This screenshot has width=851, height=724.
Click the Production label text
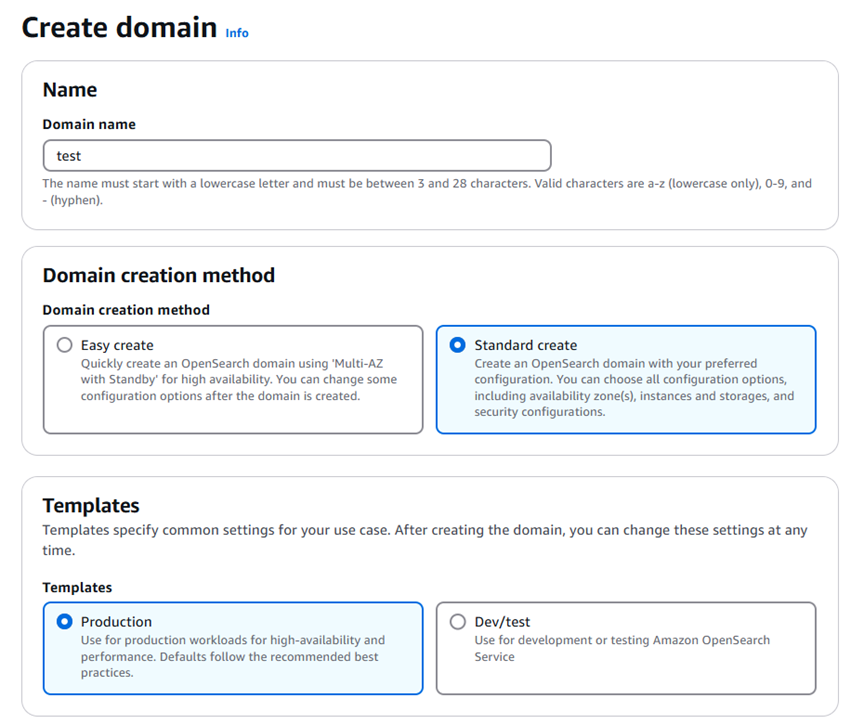[116, 621]
